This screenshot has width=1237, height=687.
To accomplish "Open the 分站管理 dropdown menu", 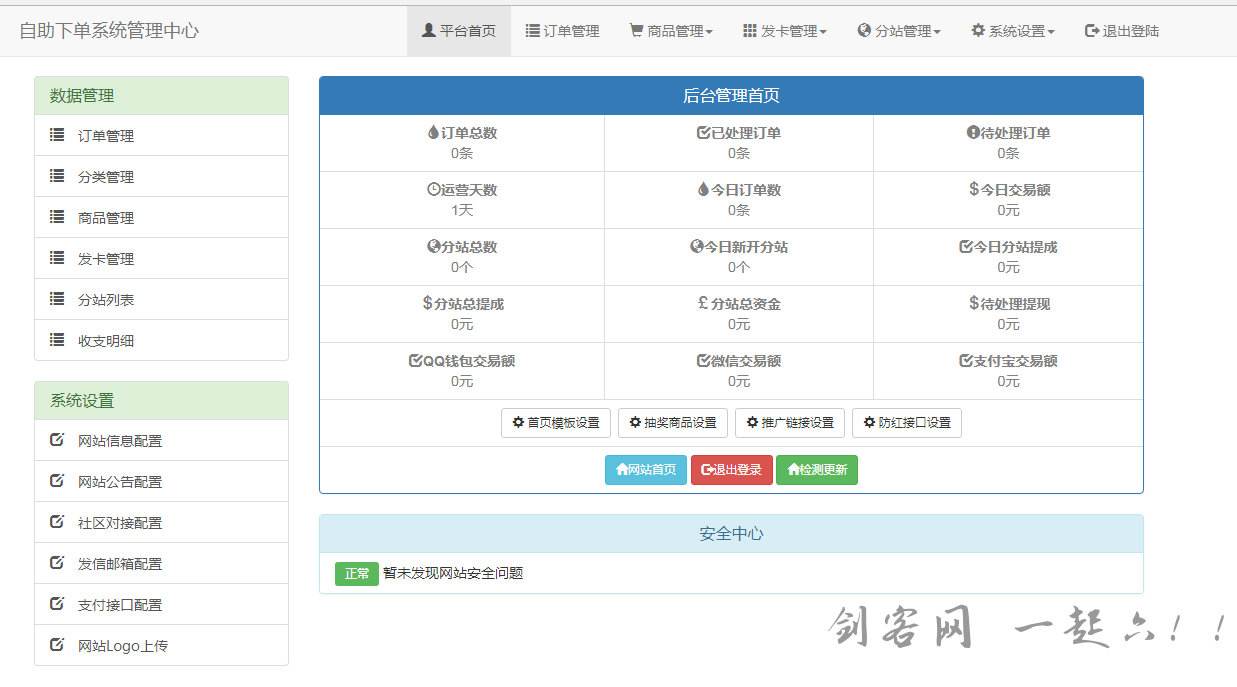I will tap(898, 30).
